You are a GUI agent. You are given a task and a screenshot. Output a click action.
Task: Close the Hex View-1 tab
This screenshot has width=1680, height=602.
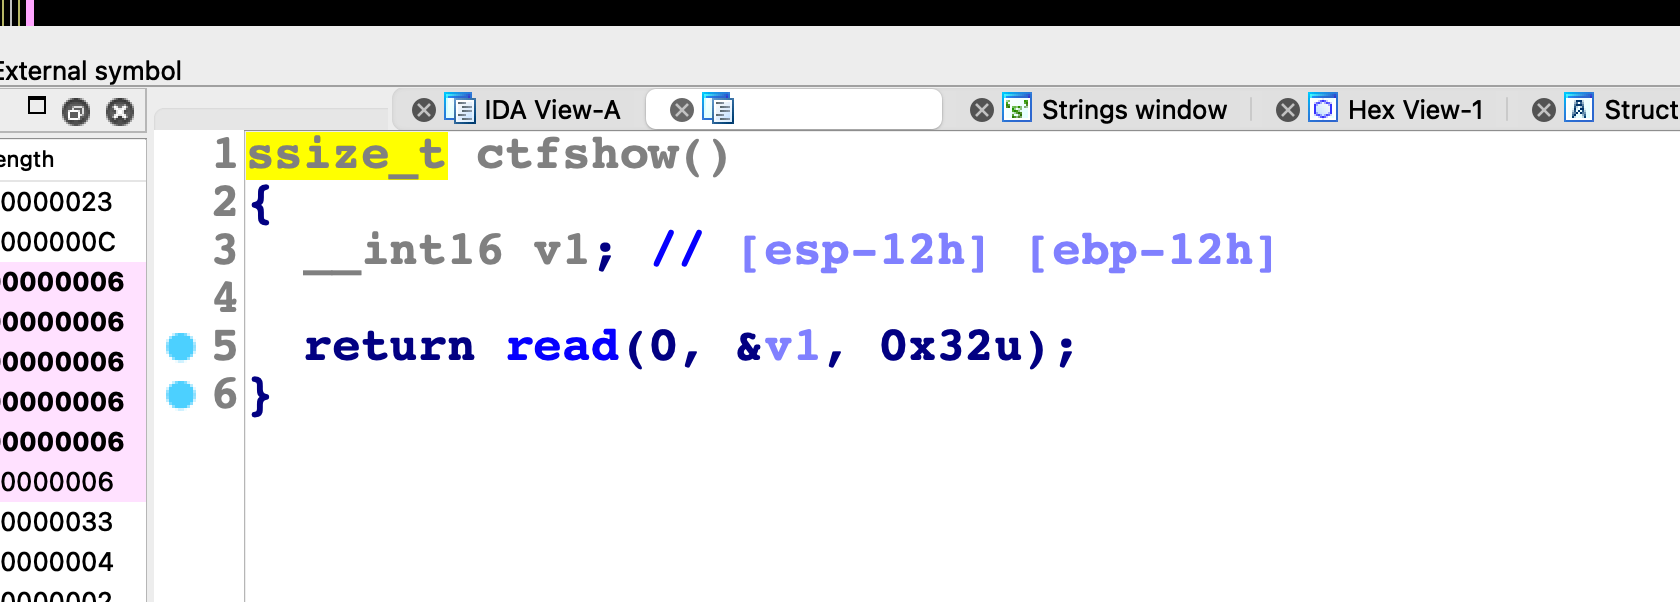coord(1288,110)
